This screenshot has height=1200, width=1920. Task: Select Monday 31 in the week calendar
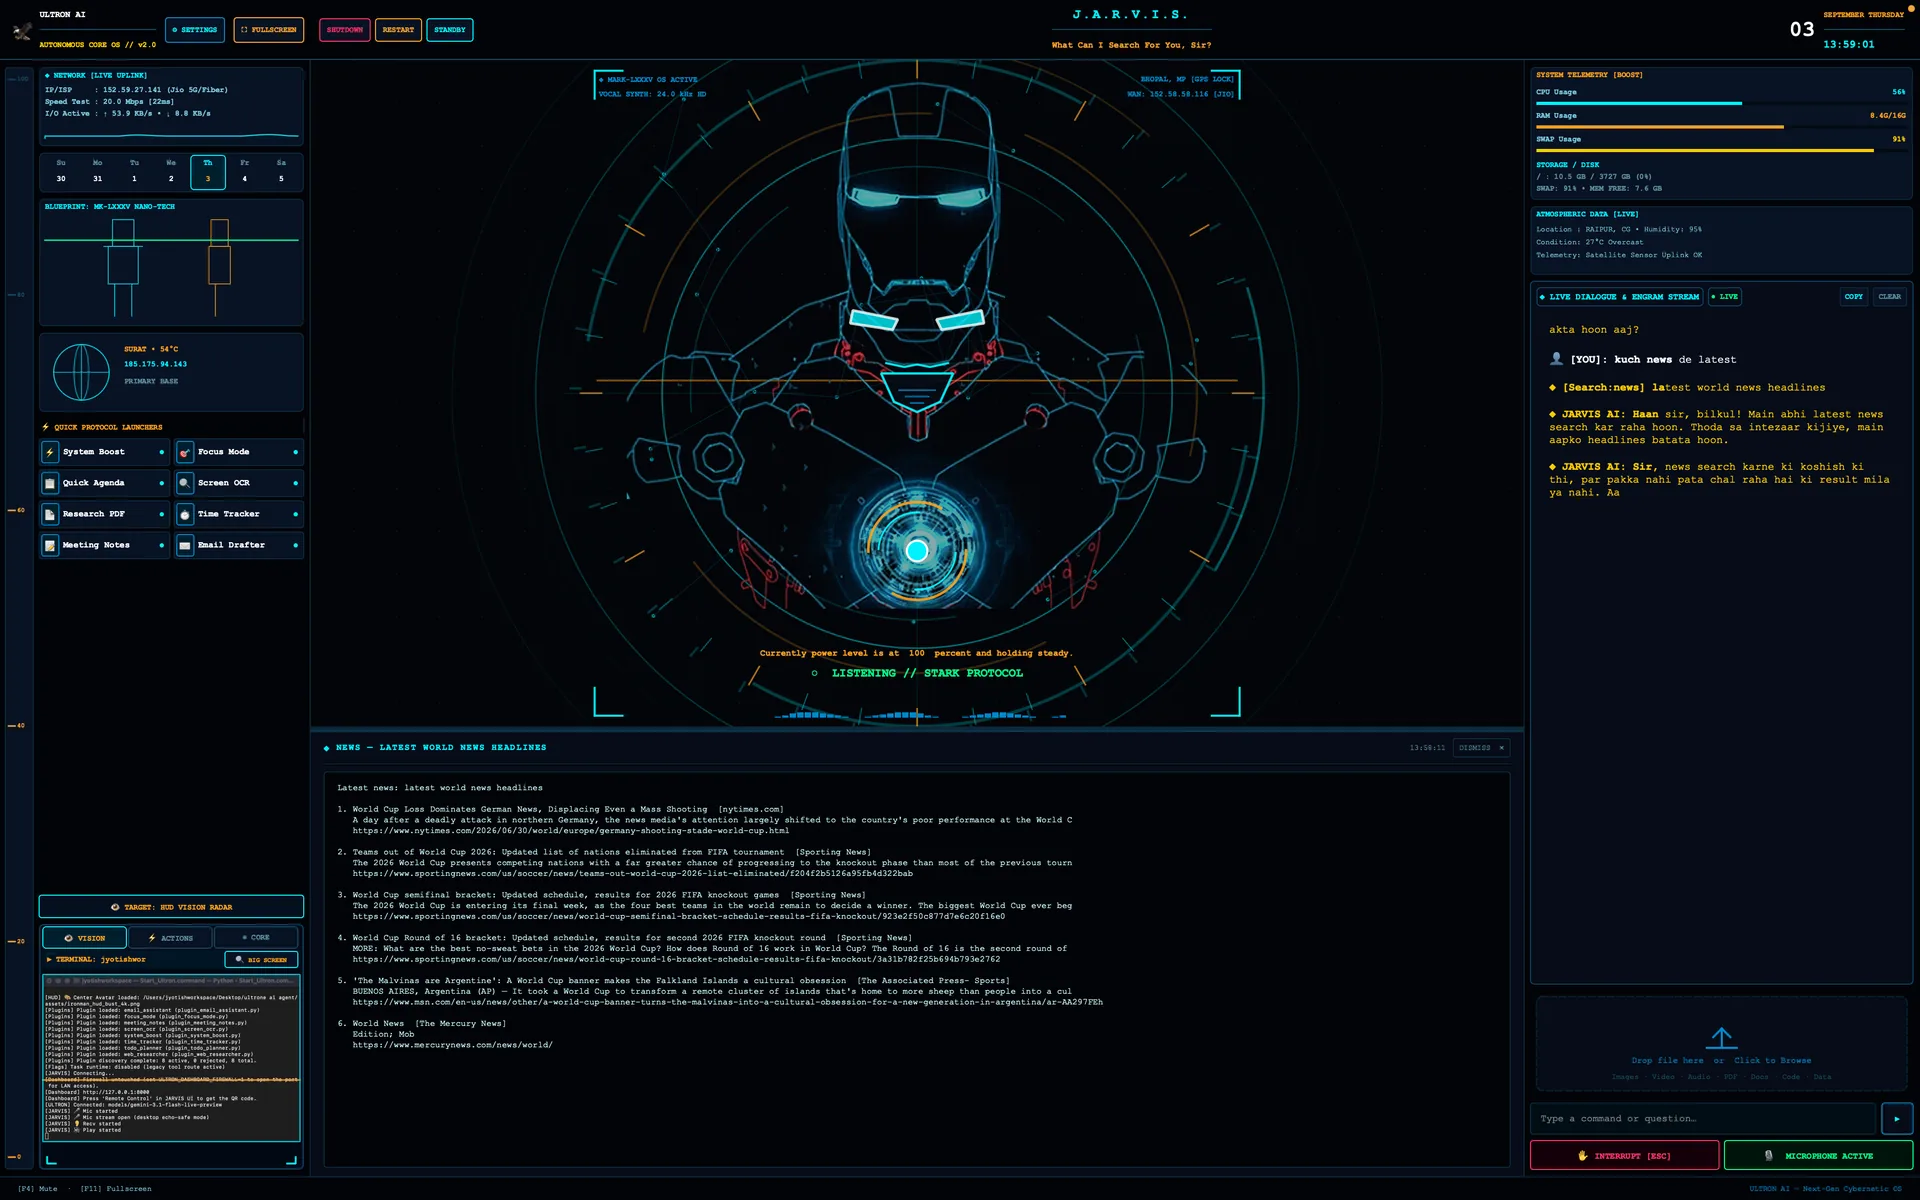click(98, 171)
